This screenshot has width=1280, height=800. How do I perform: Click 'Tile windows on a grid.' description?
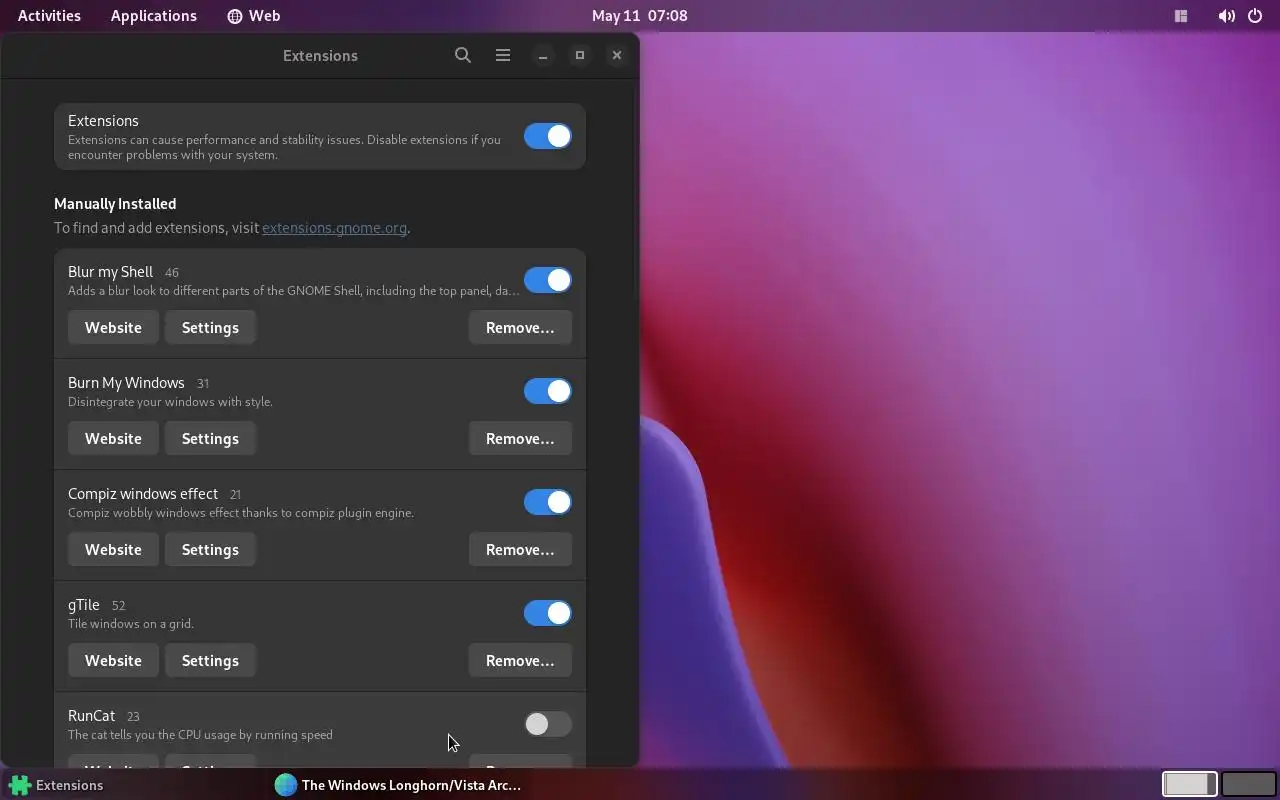pyautogui.click(x=131, y=624)
